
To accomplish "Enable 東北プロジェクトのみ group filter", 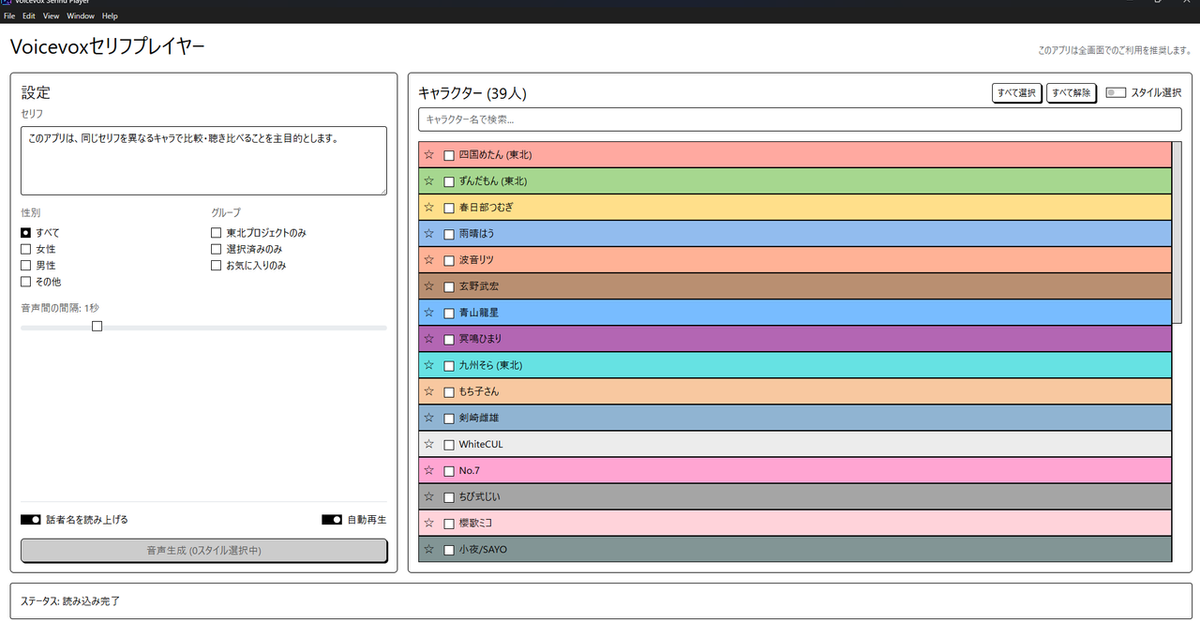I will [216, 232].
